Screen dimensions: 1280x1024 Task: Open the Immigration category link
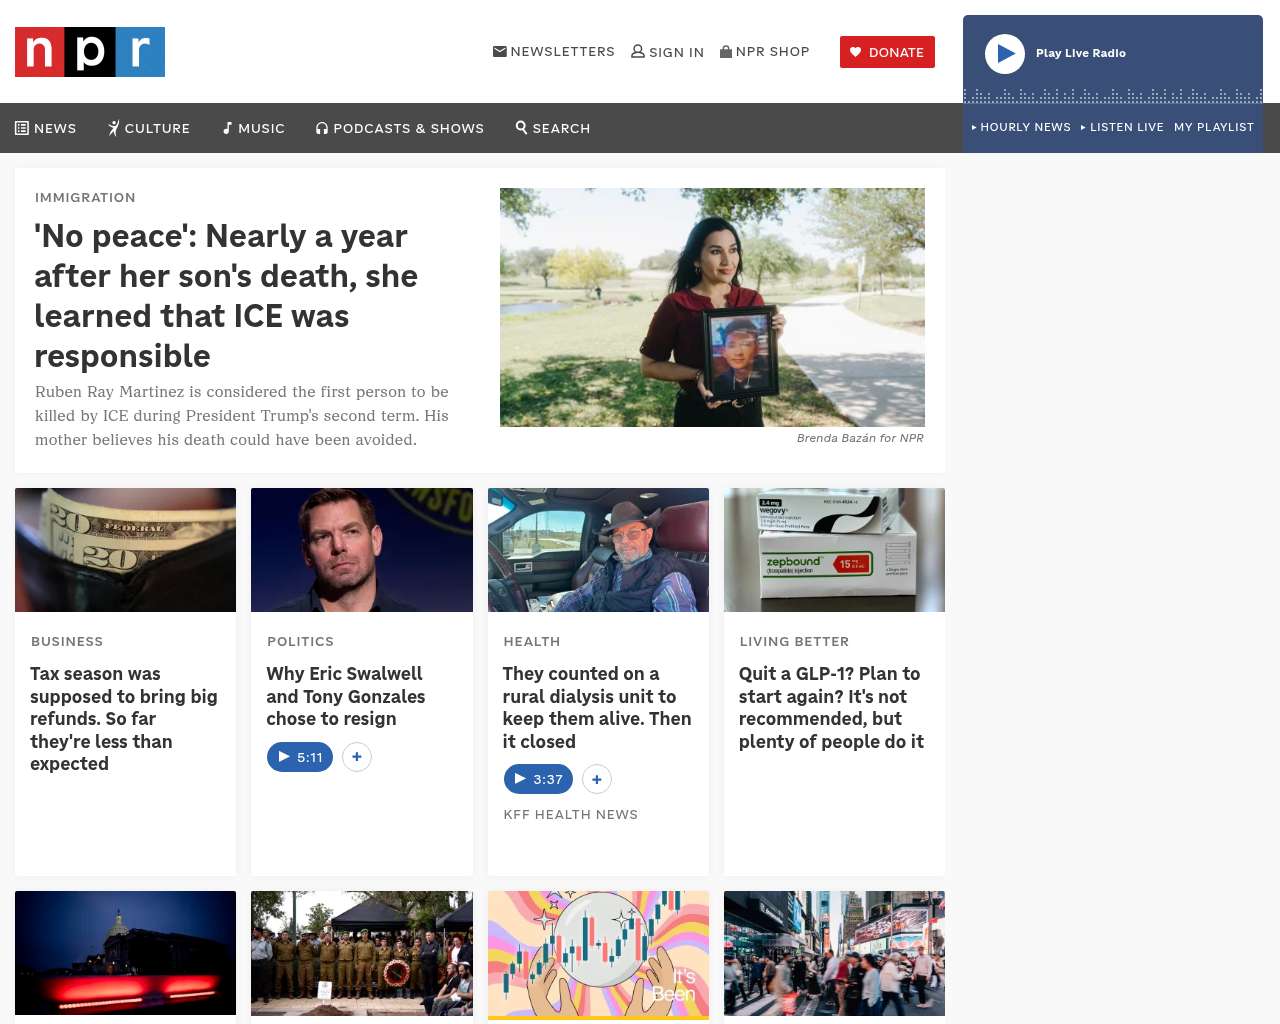85,197
